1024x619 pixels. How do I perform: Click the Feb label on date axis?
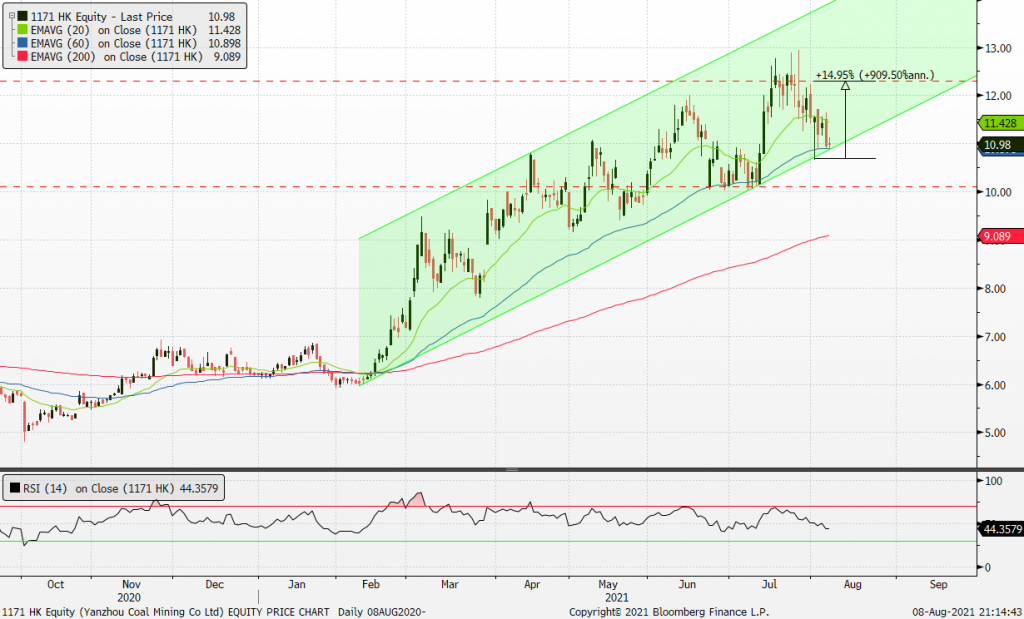pos(370,584)
